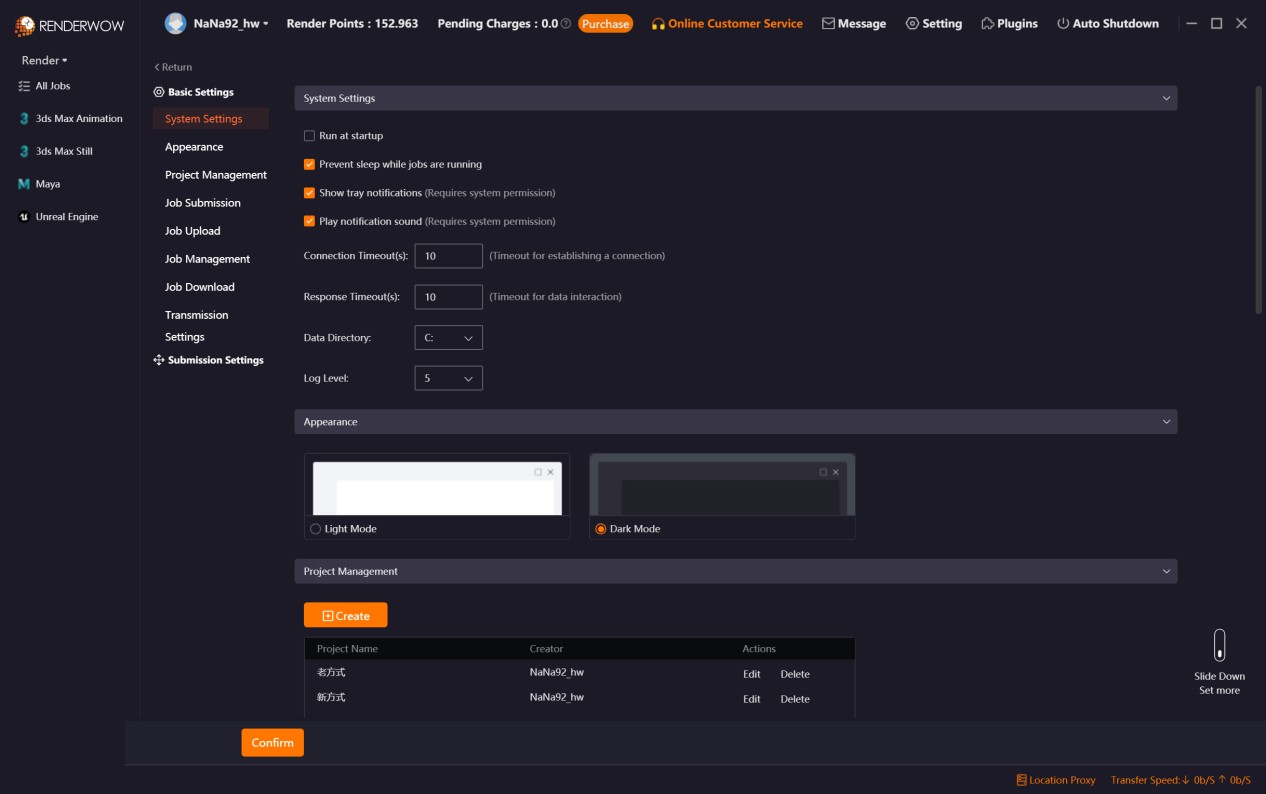This screenshot has height=794, width=1266.
Task: Toggle Play notification sound checkbox
Action: pyautogui.click(x=309, y=221)
